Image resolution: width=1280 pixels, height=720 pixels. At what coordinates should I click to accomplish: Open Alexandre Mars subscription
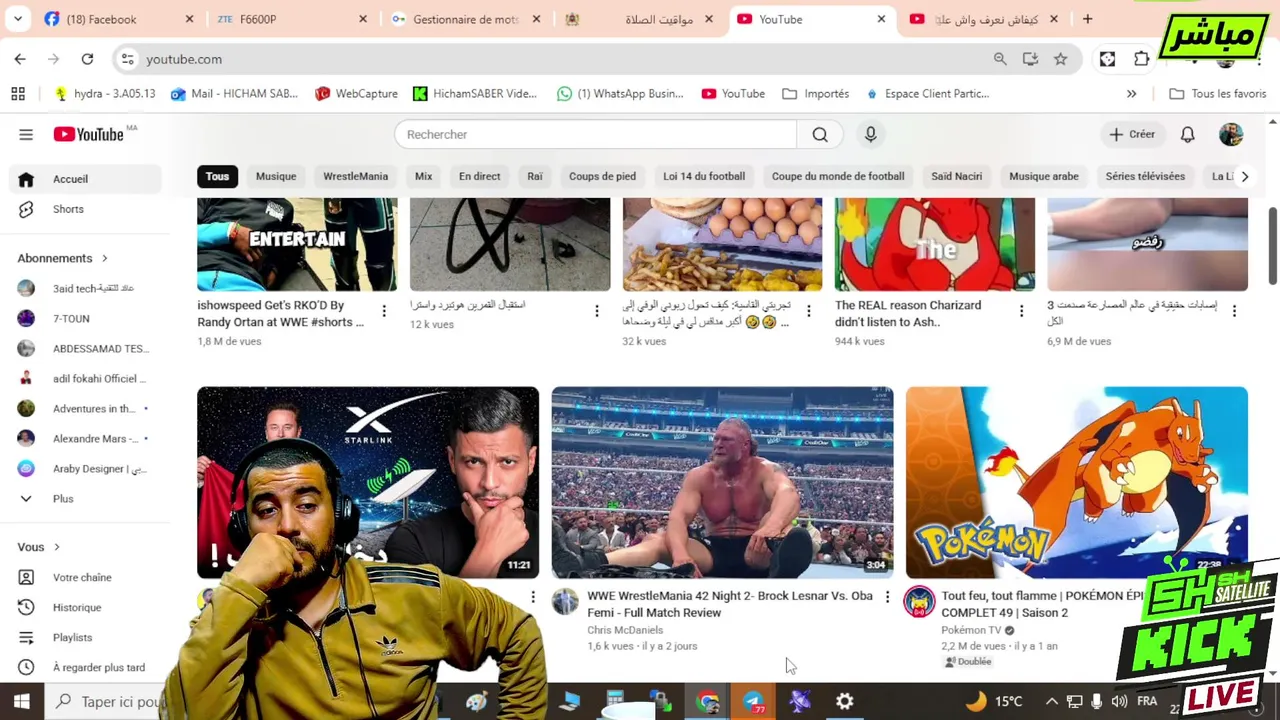click(x=85, y=438)
